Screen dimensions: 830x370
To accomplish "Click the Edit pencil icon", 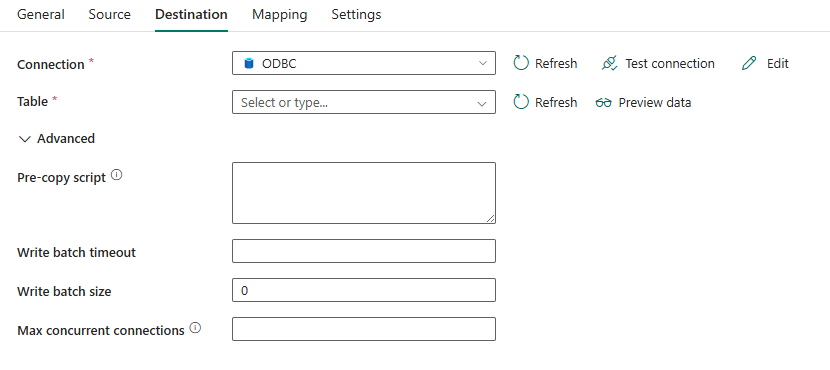I will point(749,64).
